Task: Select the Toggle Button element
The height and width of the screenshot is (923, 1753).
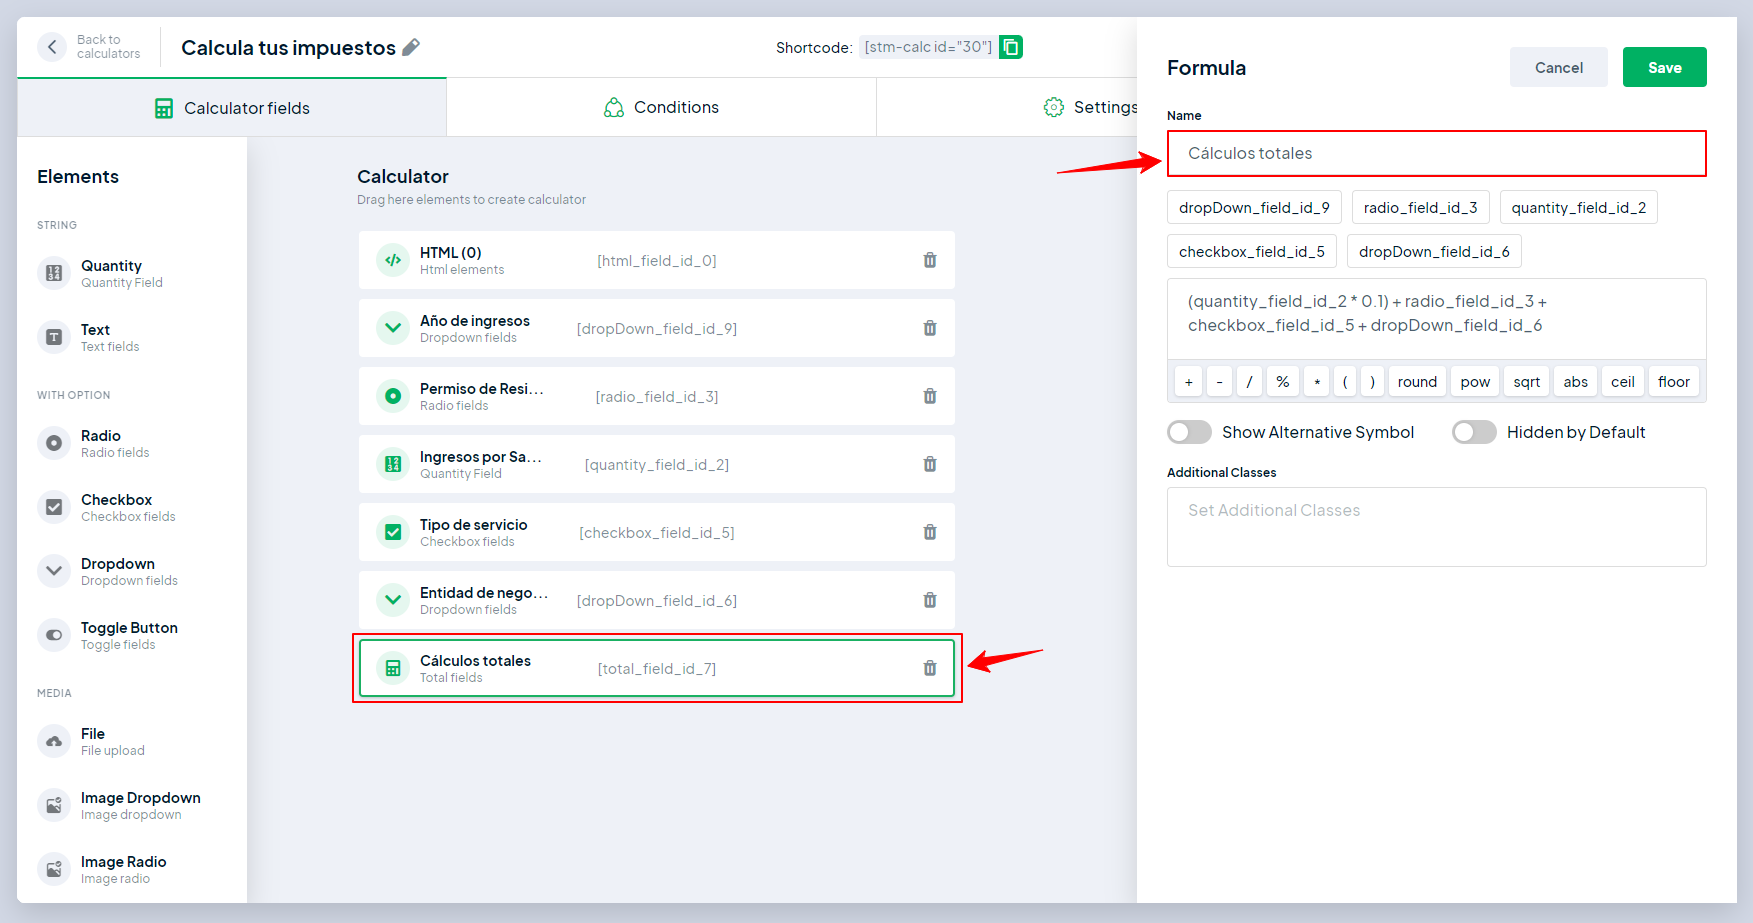Action: point(129,635)
